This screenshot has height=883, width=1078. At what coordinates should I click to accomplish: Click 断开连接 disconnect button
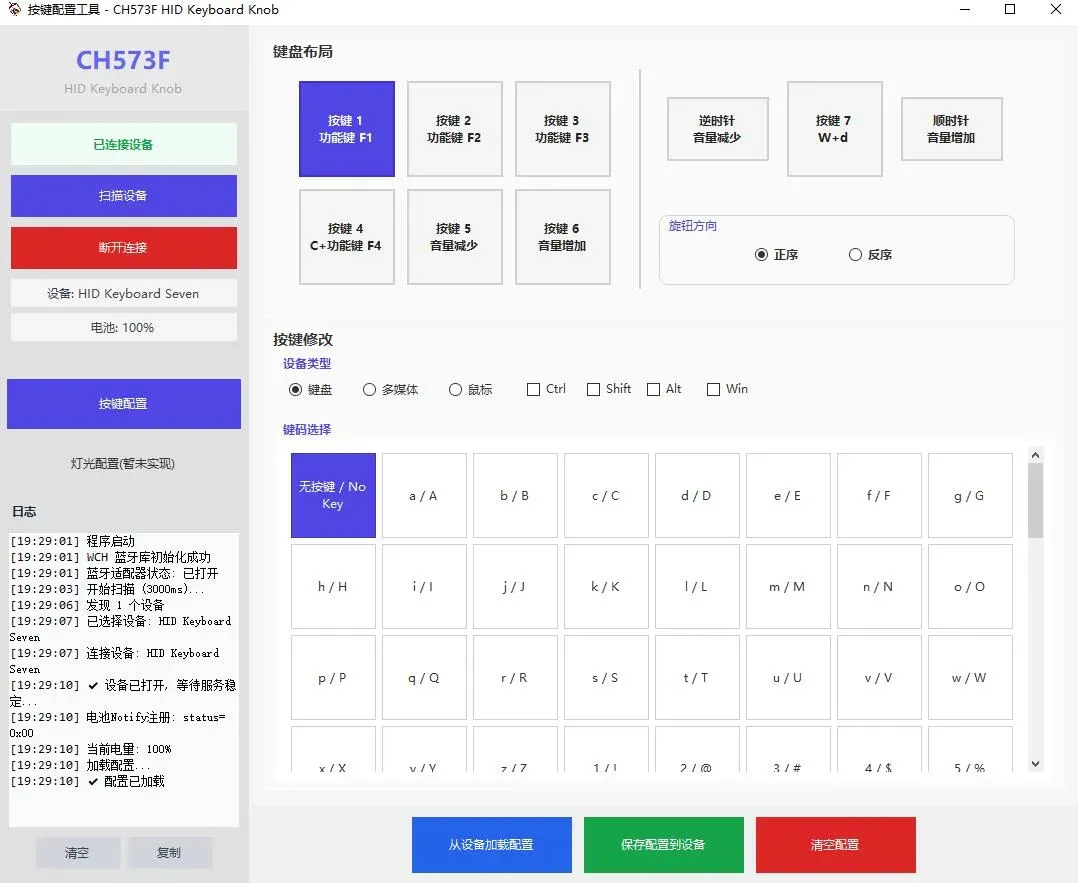(x=124, y=248)
